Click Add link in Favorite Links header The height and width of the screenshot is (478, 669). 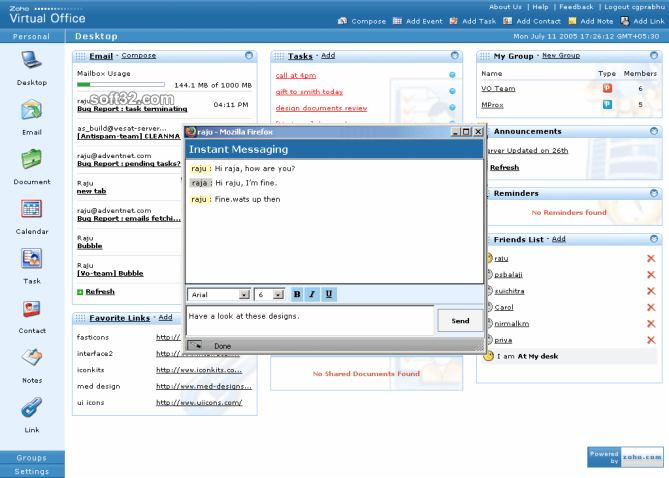click(x=166, y=318)
